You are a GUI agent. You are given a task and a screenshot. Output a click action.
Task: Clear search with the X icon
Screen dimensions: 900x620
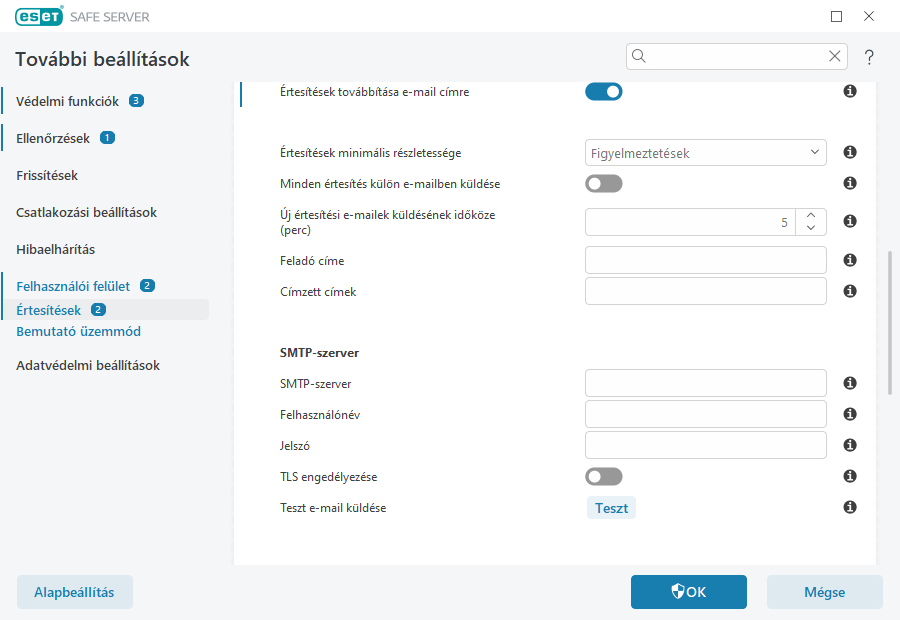coord(834,56)
